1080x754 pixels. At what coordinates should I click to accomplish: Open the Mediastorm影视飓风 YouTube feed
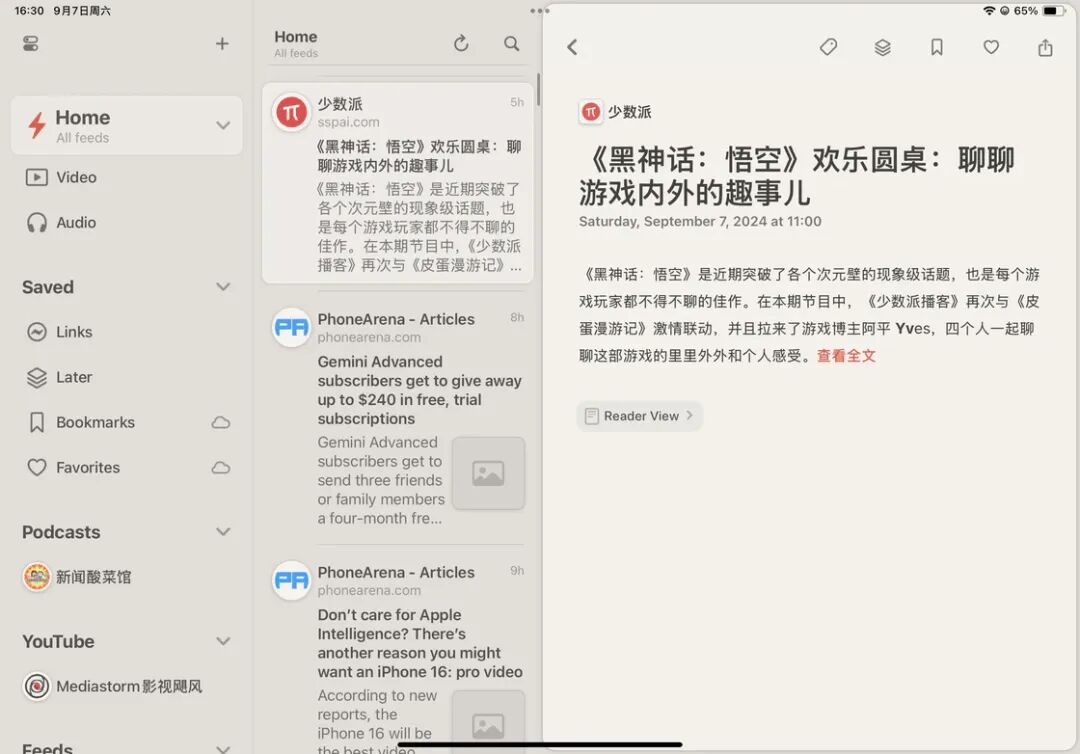(x=113, y=687)
